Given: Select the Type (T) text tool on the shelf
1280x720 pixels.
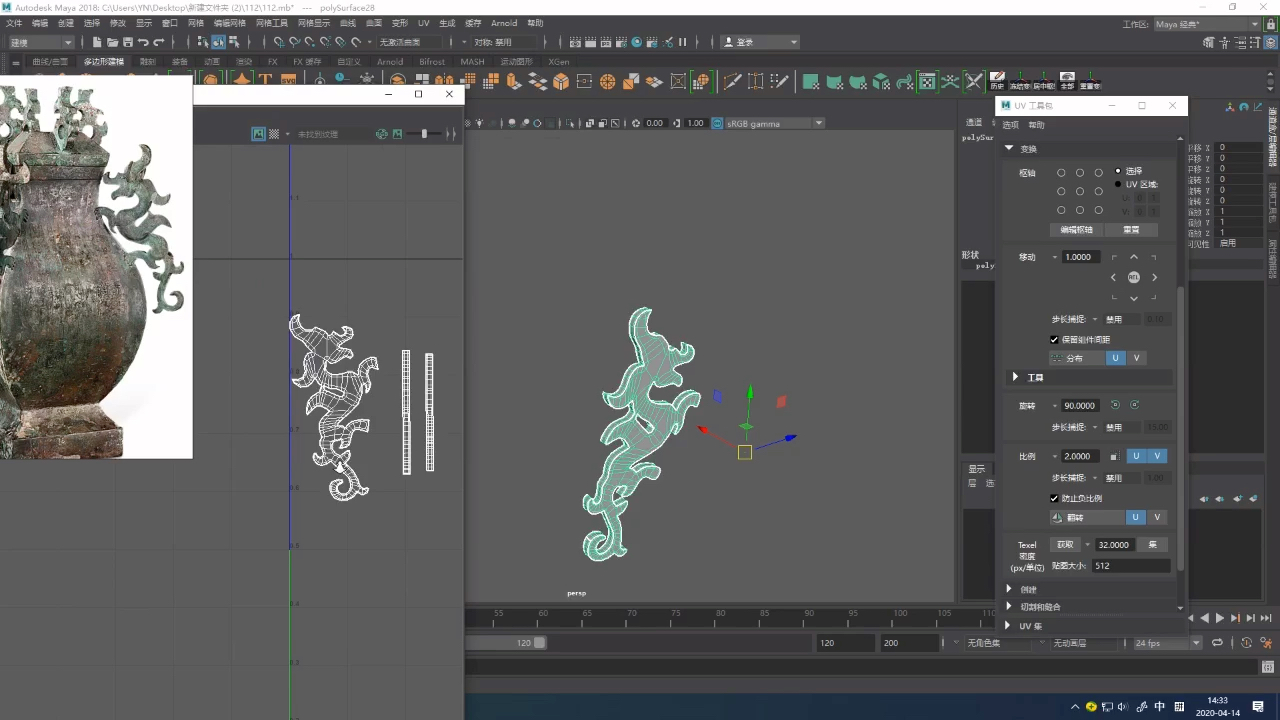Looking at the screenshot, I should coord(265,80).
